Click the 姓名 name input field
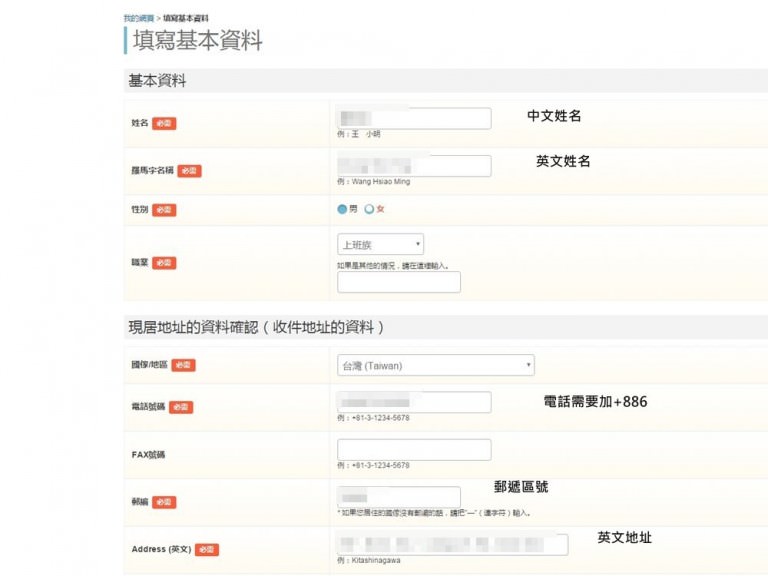 414,118
